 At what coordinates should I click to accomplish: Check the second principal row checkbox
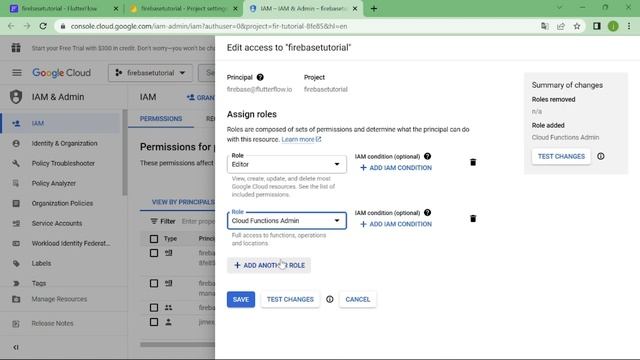pyautogui.click(x=154, y=283)
